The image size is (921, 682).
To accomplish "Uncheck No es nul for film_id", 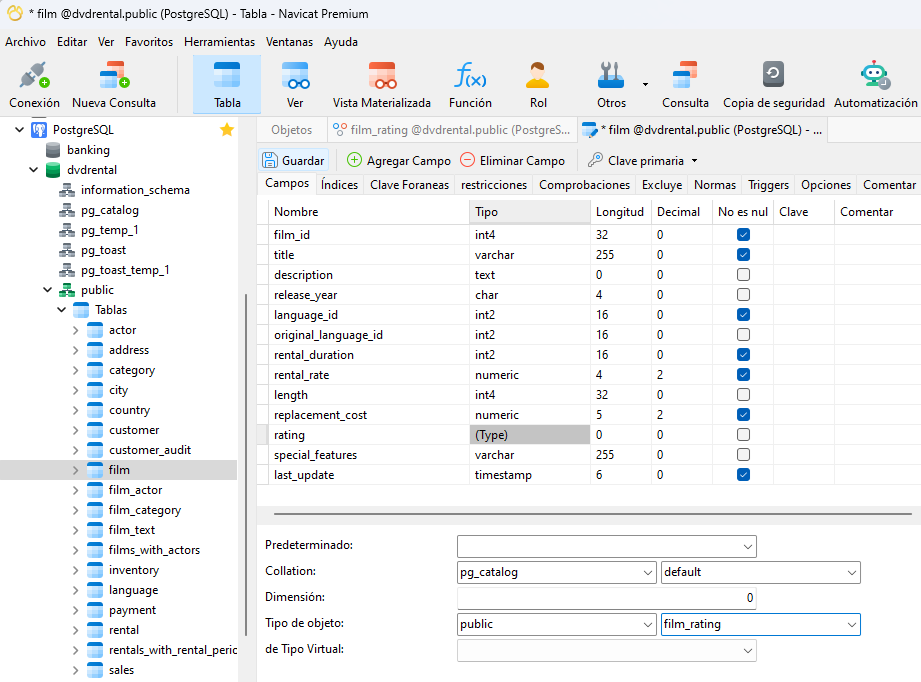I will click(x=743, y=234).
